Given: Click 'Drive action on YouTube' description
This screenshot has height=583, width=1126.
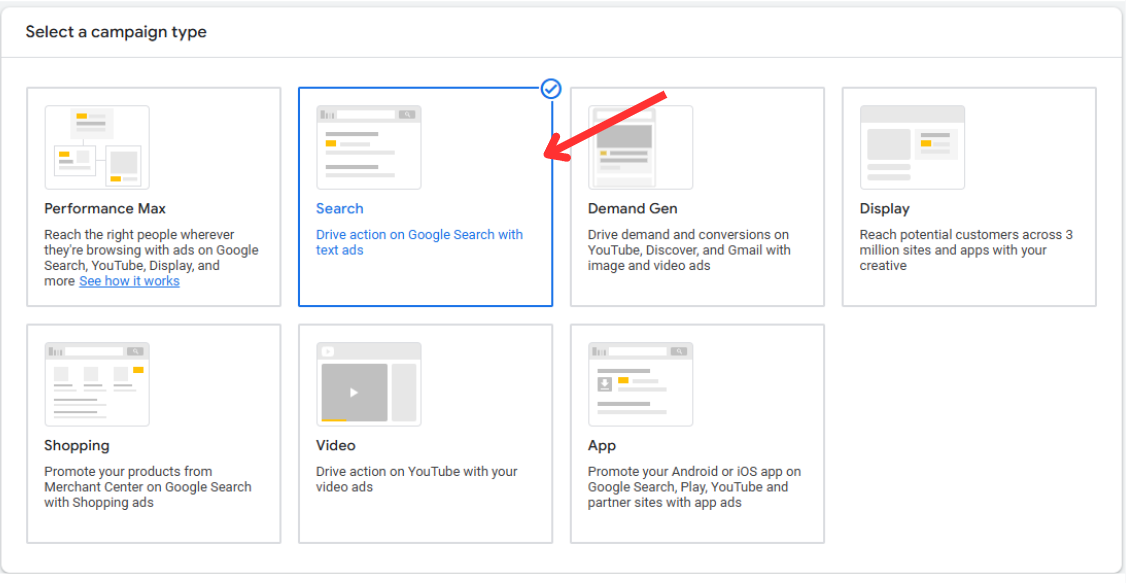Looking at the screenshot, I should 417,480.
